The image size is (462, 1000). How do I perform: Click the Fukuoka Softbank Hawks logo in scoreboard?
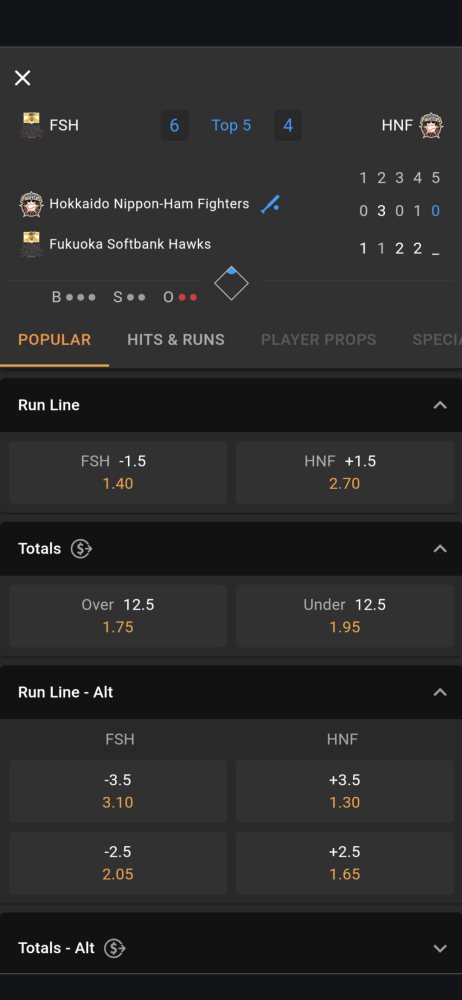[x=31, y=244]
